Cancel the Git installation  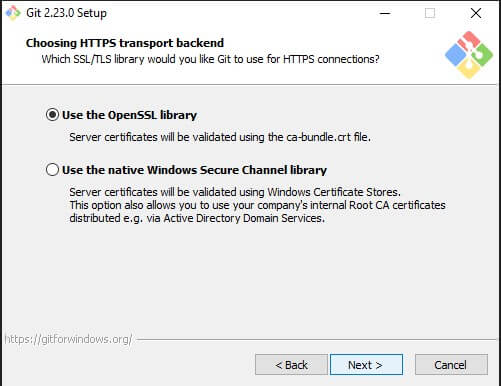pos(451,365)
